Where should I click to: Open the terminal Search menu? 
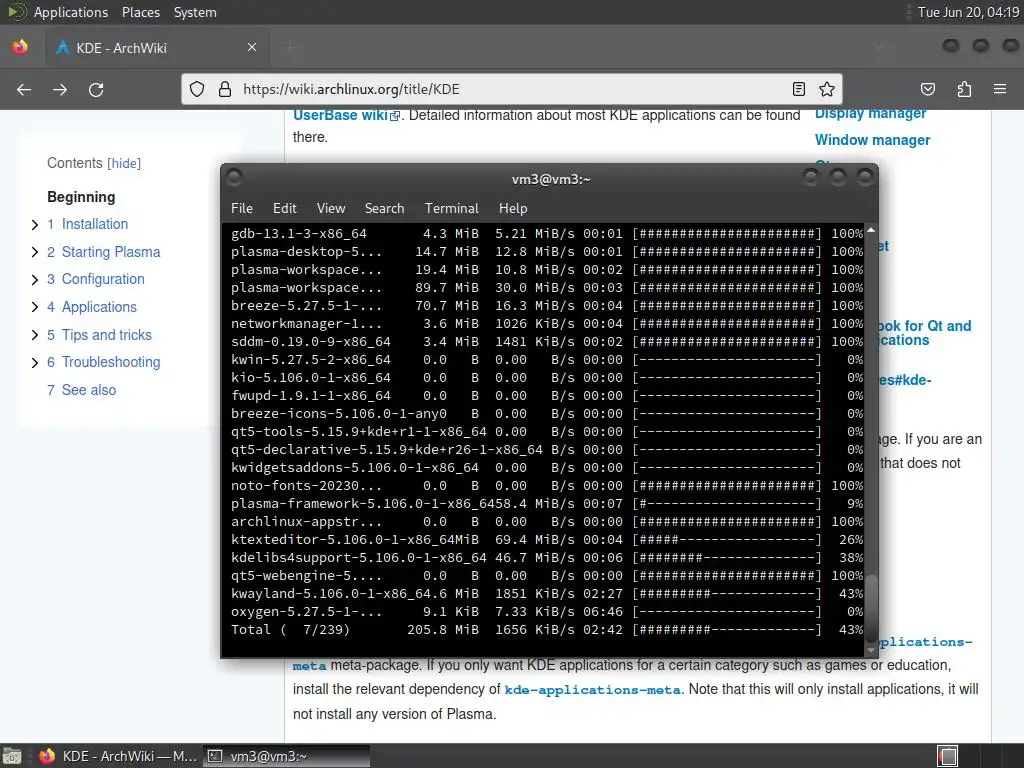tap(384, 208)
